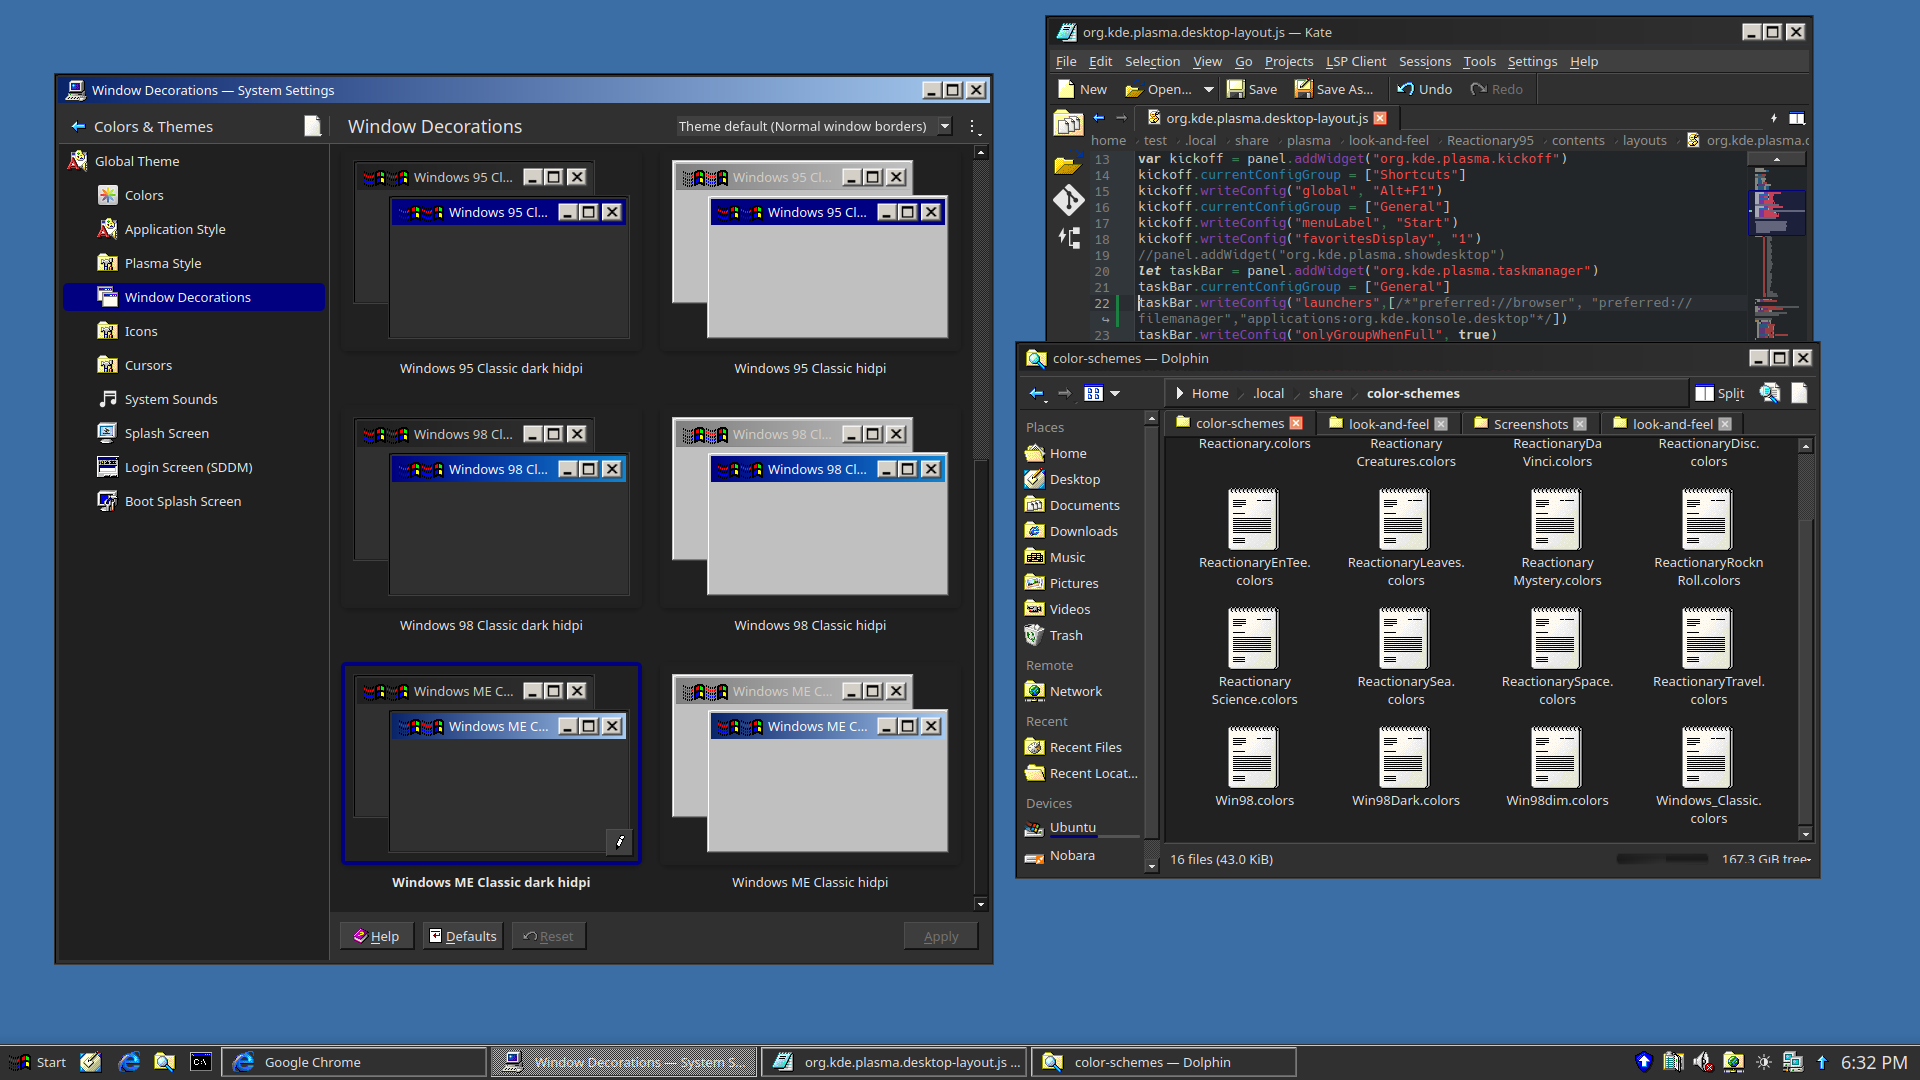Expand the Open... dropdown arrow in Kate
The image size is (1920, 1080).
[x=1208, y=89]
